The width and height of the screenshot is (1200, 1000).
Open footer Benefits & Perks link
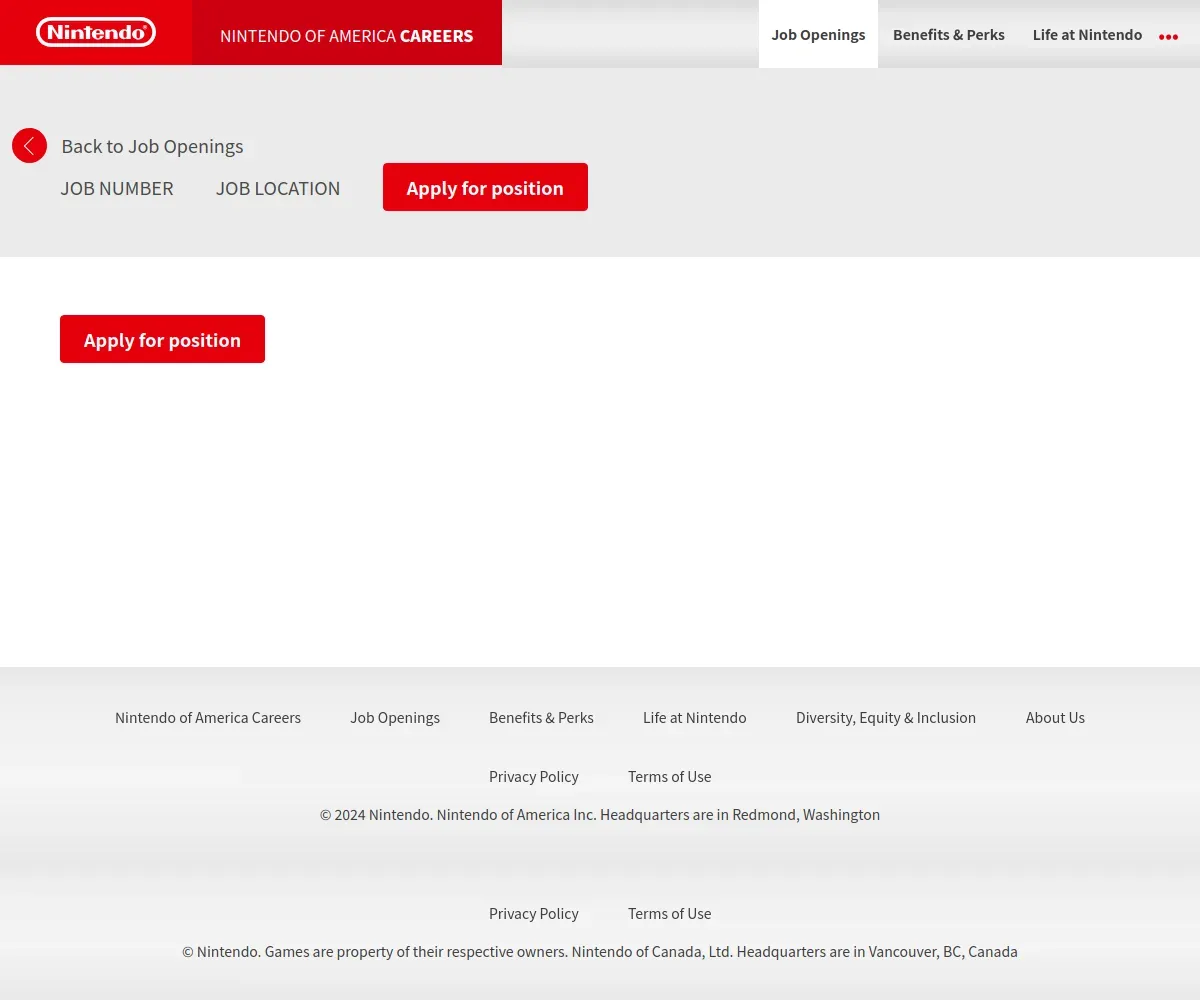[541, 717]
